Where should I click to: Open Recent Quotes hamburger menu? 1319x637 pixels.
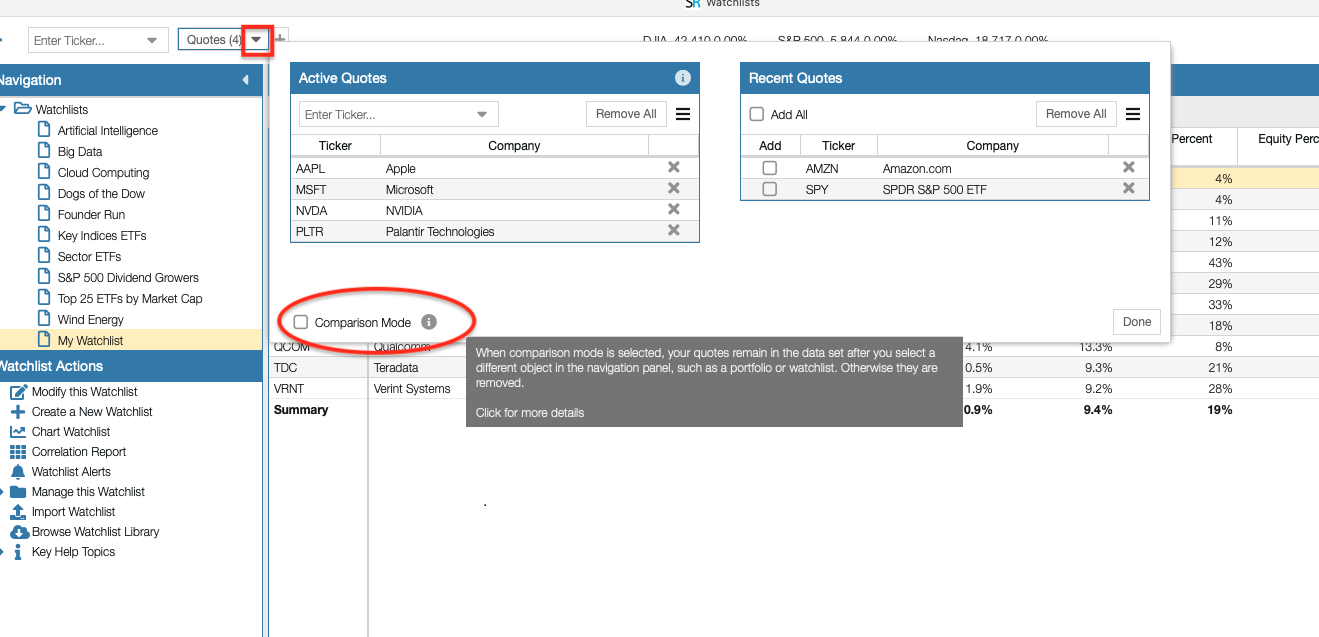[1133, 114]
